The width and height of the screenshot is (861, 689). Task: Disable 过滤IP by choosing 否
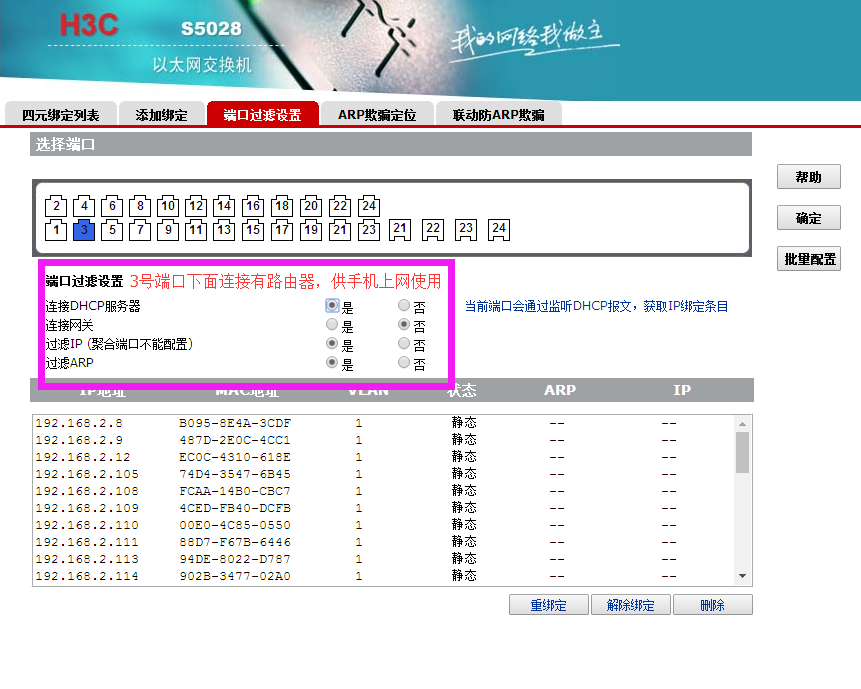(404, 344)
